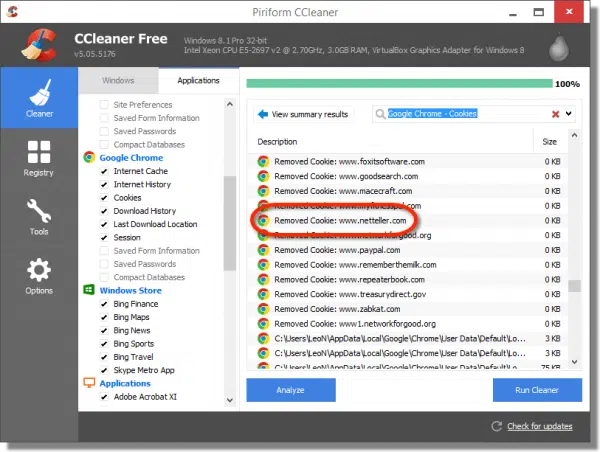The image size is (600, 452).
Task: Open the Registry section
Action: [x=39, y=158]
